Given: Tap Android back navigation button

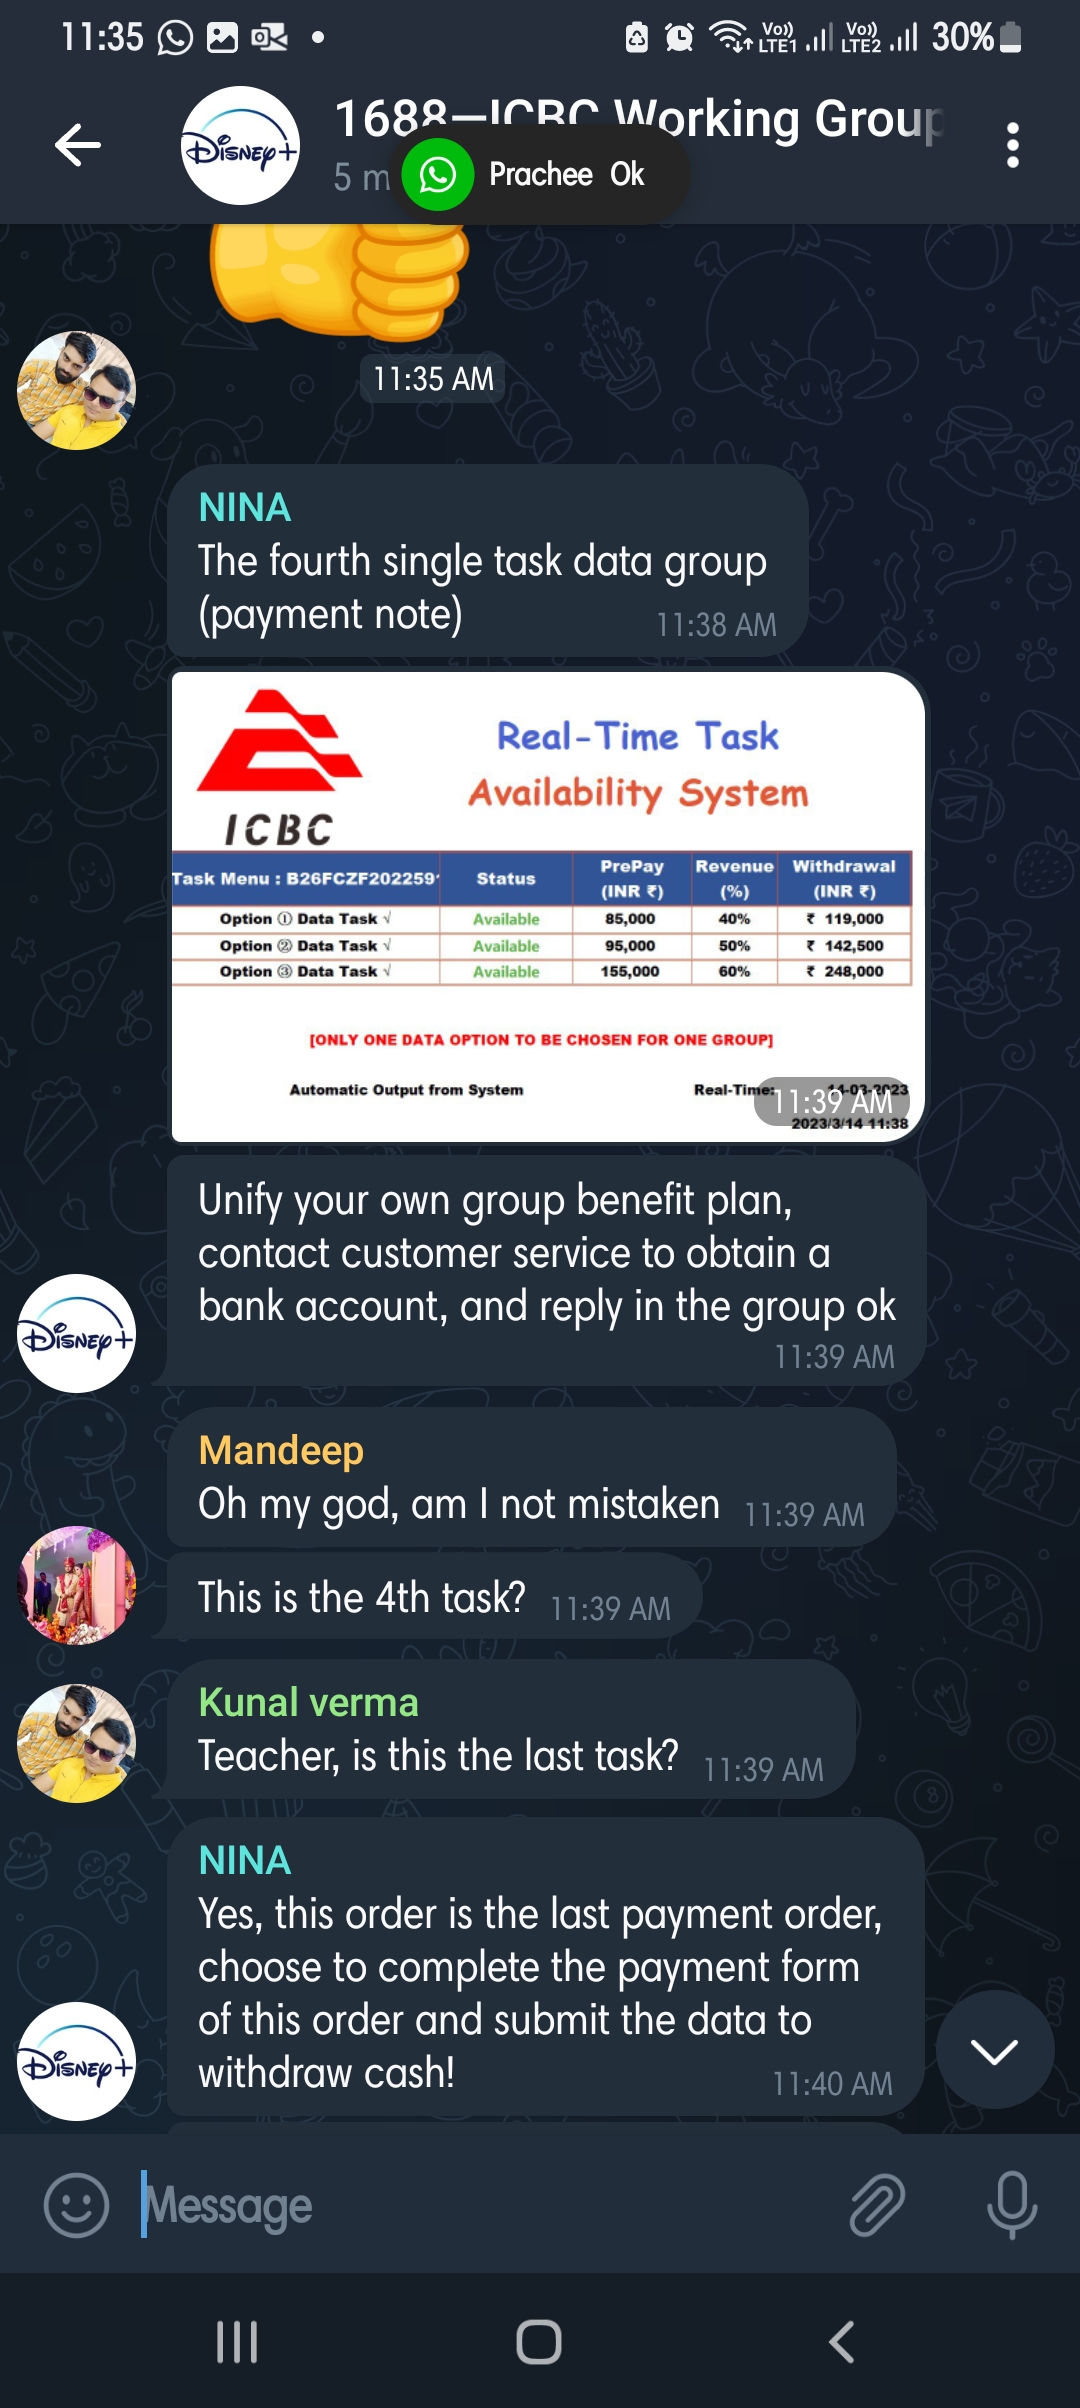Looking at the screenshot, I should pos(842,2342).
